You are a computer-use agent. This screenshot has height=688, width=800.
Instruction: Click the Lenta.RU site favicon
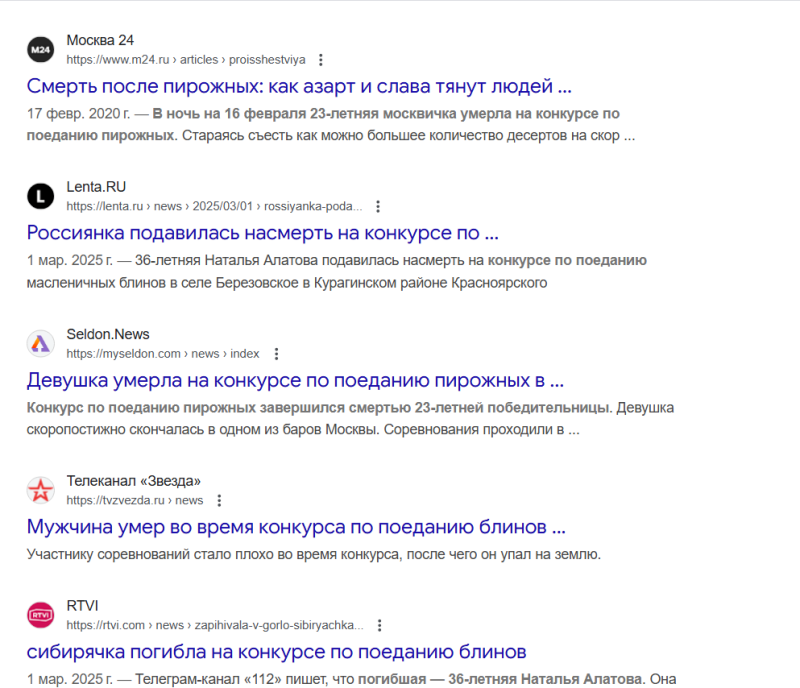pyautogui.click(x=40, y=196)
